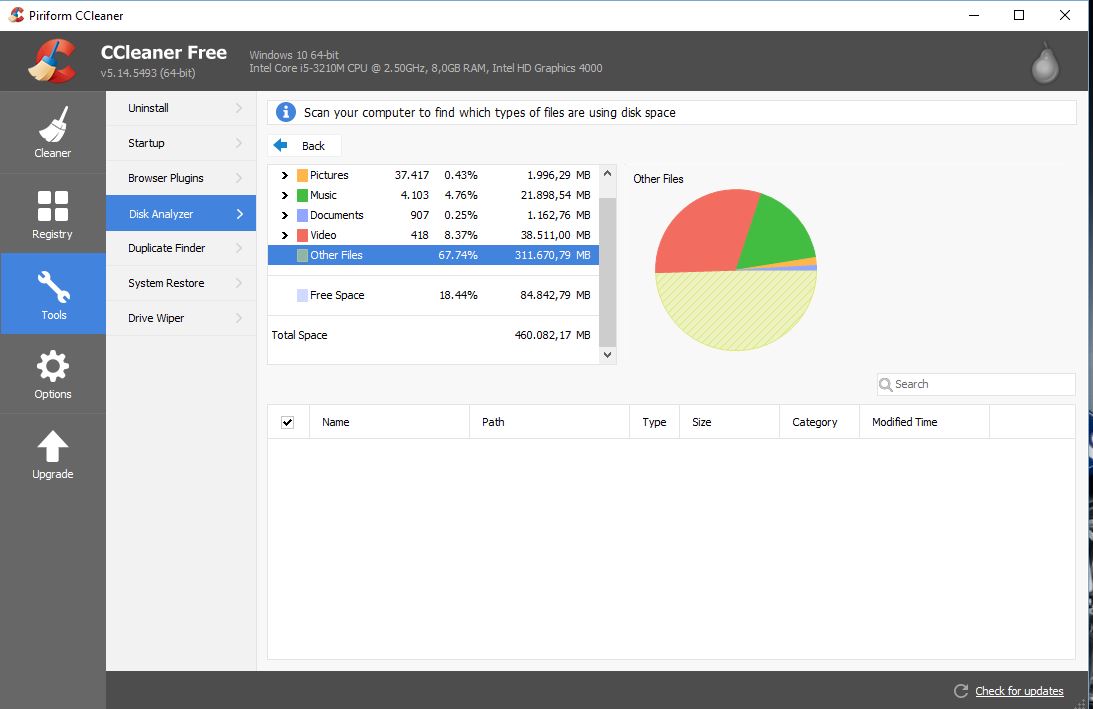Maximize the CCleaner window
1093x709 pixels.
(1018, 15)
